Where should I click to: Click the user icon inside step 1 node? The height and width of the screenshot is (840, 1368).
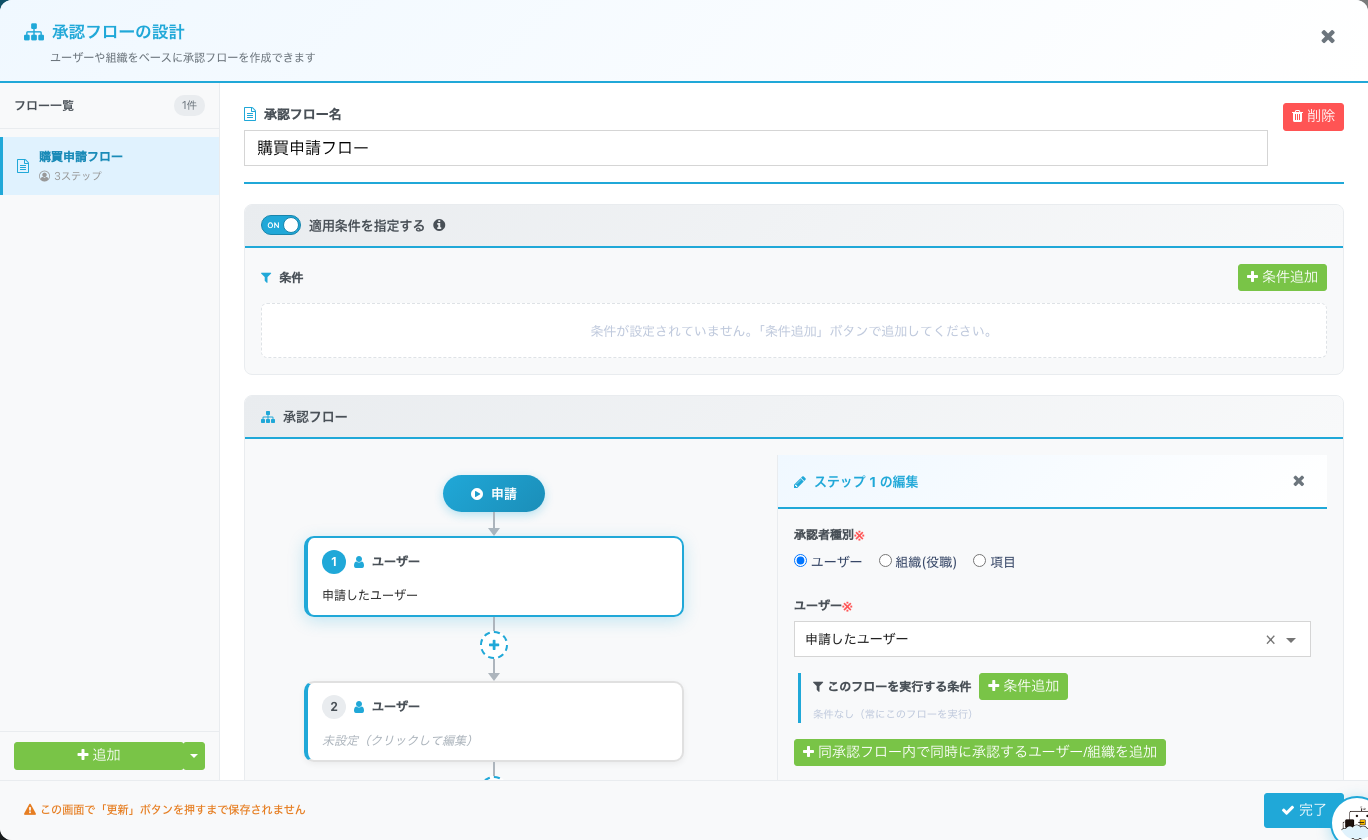(359, 561)
